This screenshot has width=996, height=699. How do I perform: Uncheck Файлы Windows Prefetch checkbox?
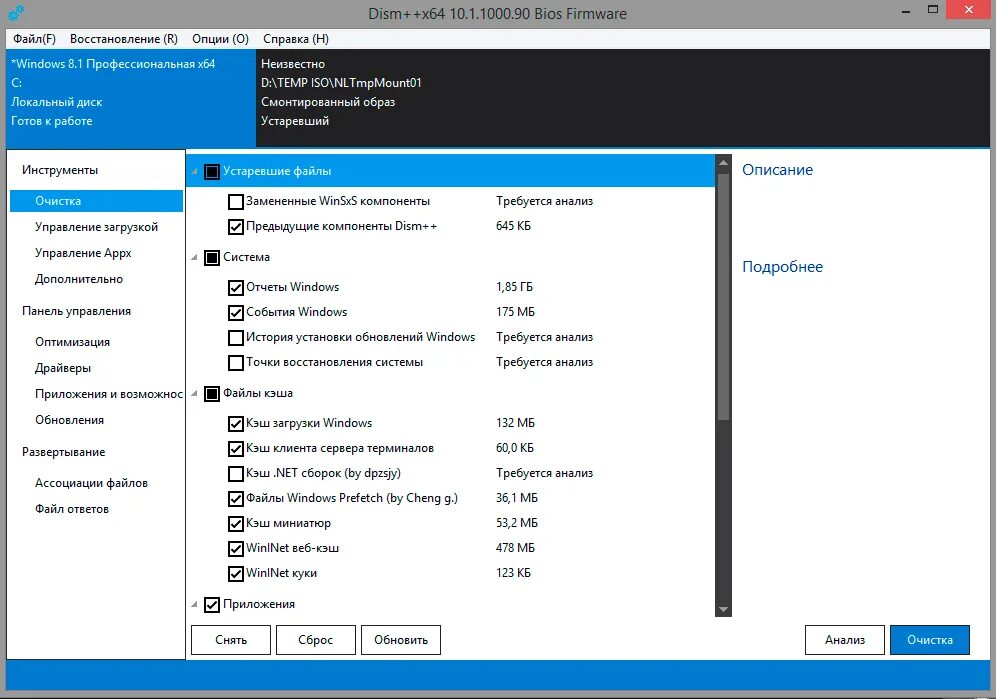[x=236, y=498]
